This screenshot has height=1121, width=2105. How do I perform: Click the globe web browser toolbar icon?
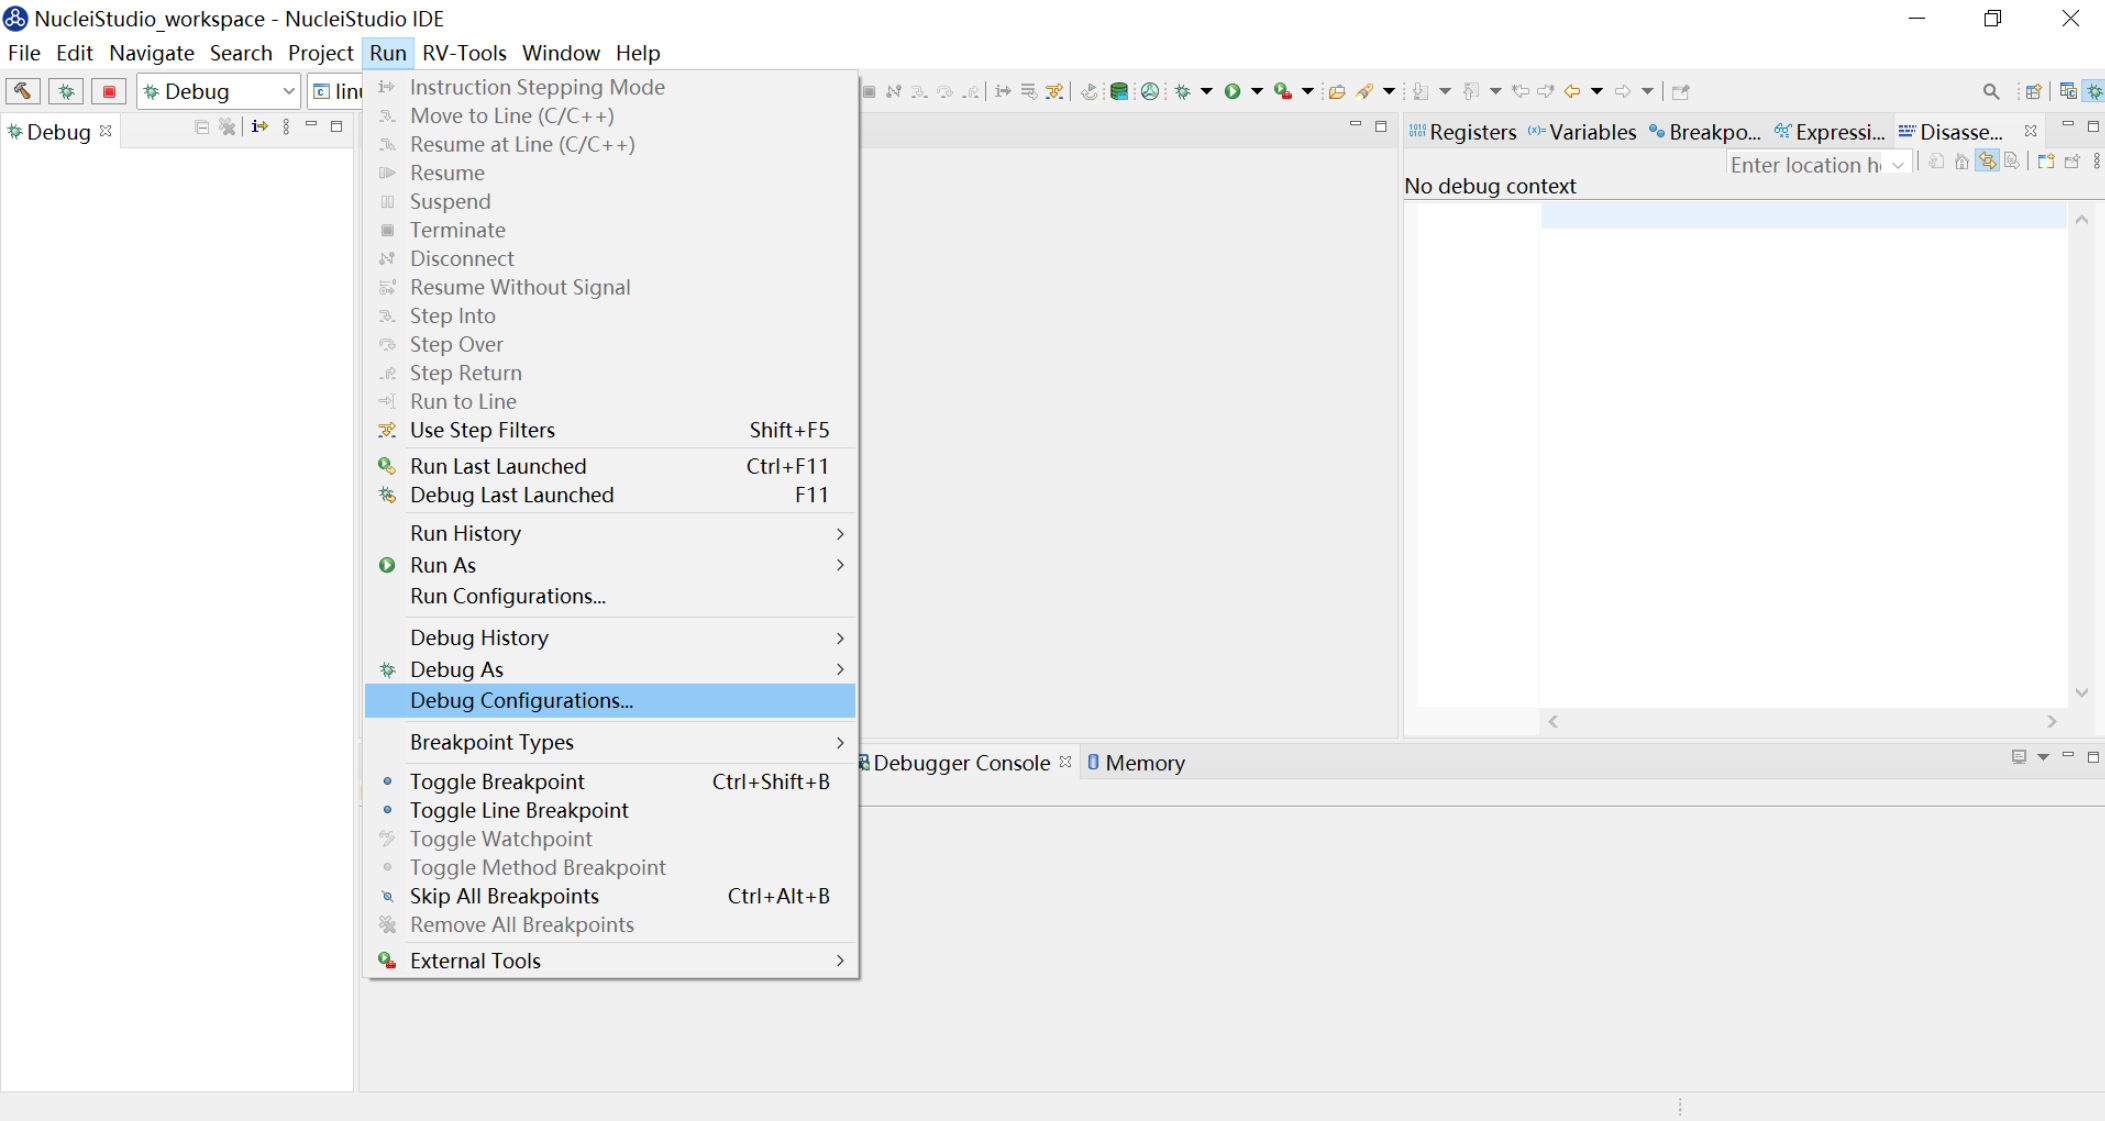(1150, 91)
